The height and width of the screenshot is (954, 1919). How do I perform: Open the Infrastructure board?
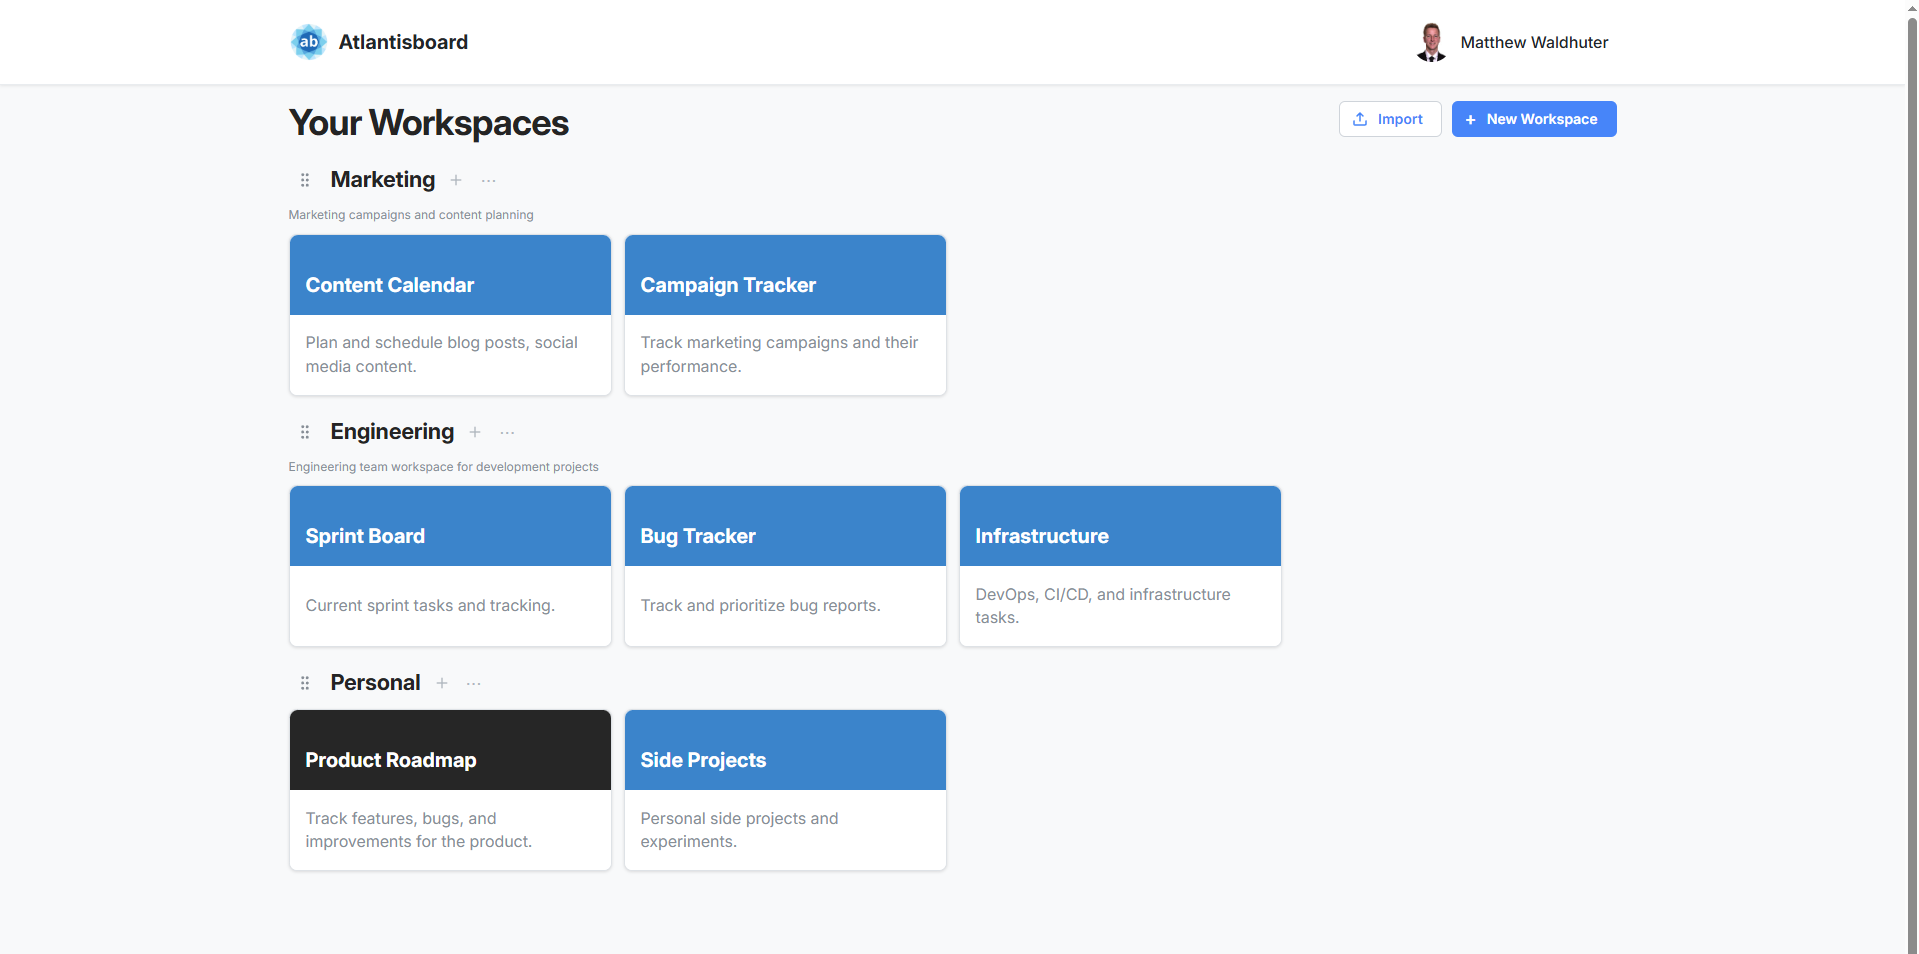click(x=1120, y=566)
